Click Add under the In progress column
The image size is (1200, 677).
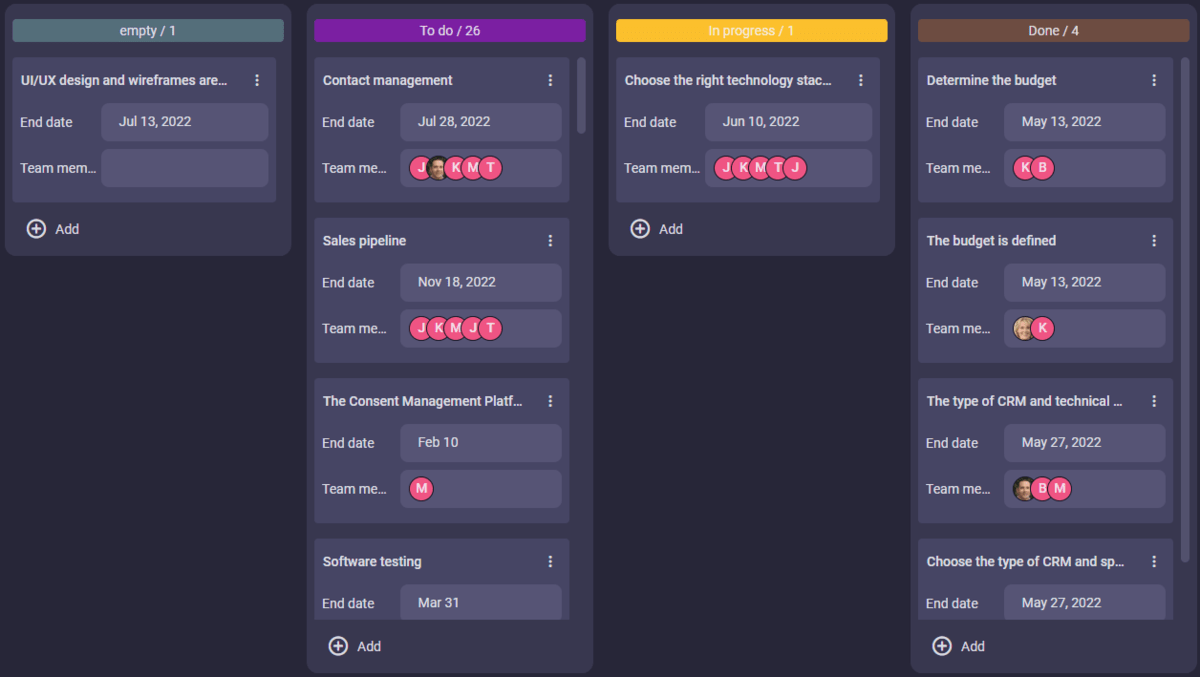[657, 229]
